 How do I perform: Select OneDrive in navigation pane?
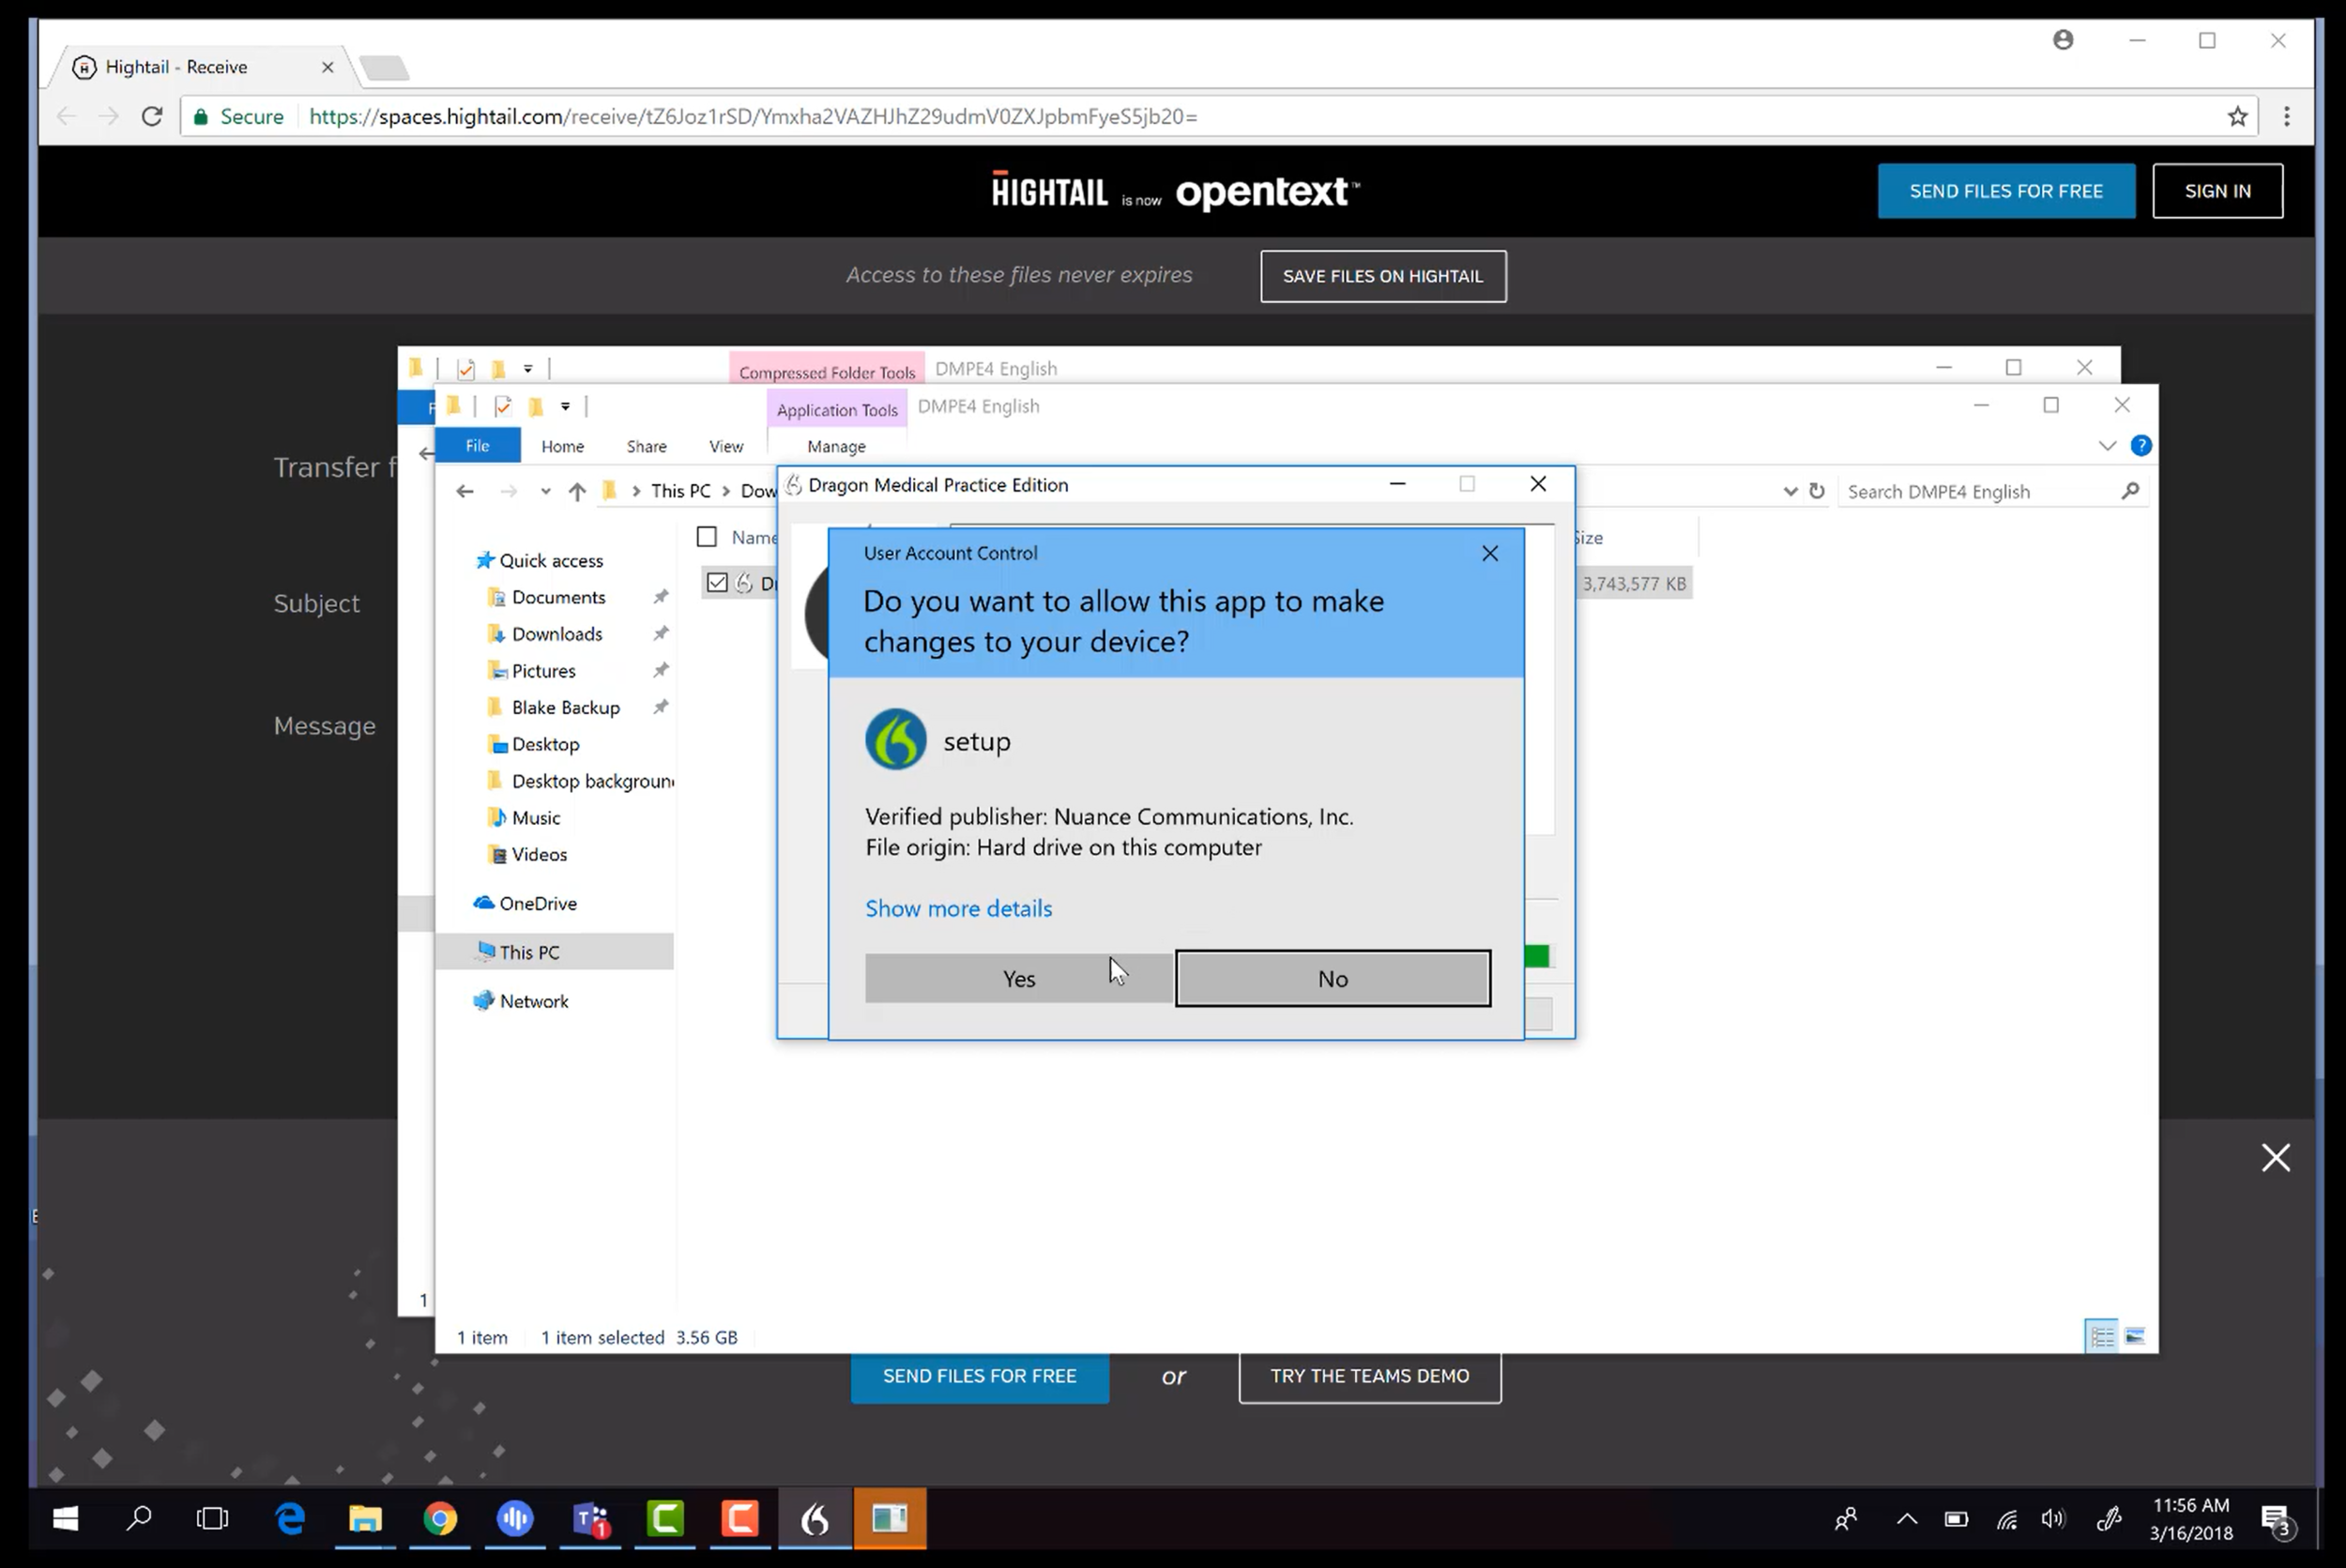[537, 903]
